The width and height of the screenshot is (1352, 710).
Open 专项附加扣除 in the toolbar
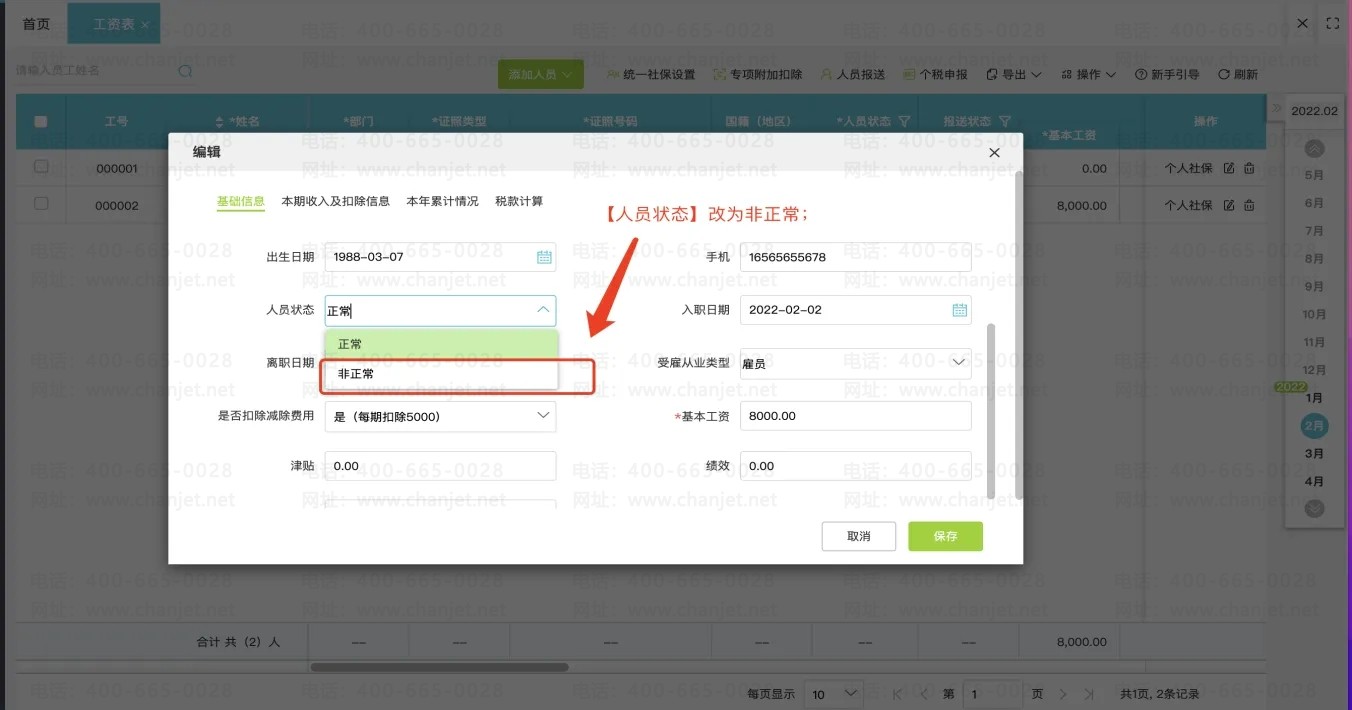coord(757,75)
